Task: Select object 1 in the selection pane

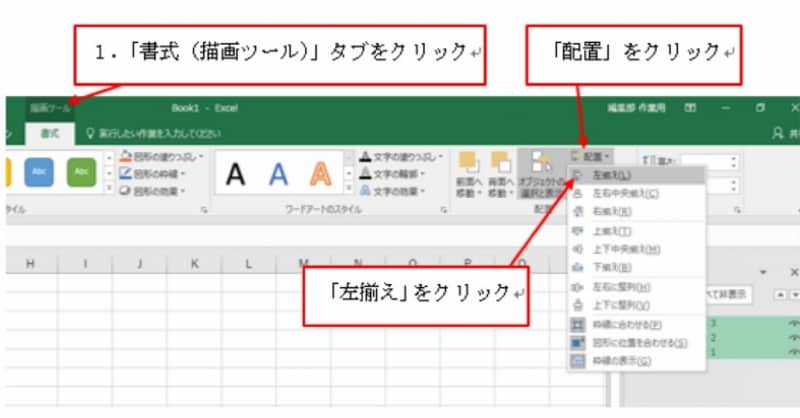Action: (753, 352)
